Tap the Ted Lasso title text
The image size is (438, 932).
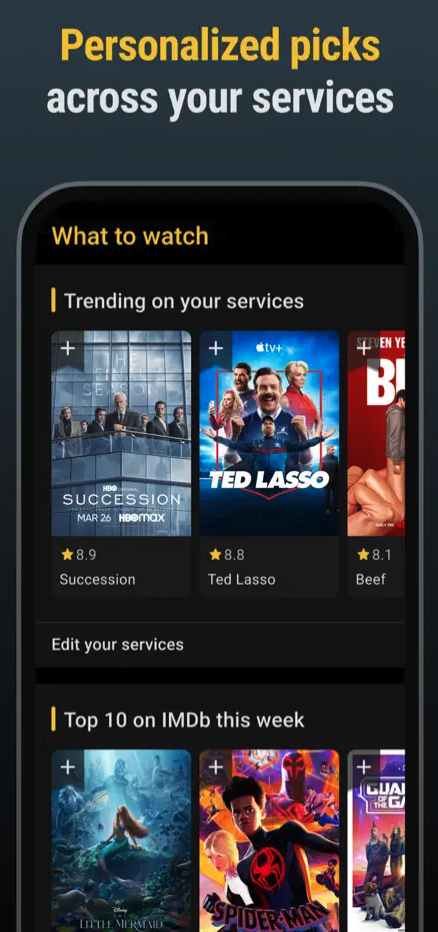tap(241, 580)
